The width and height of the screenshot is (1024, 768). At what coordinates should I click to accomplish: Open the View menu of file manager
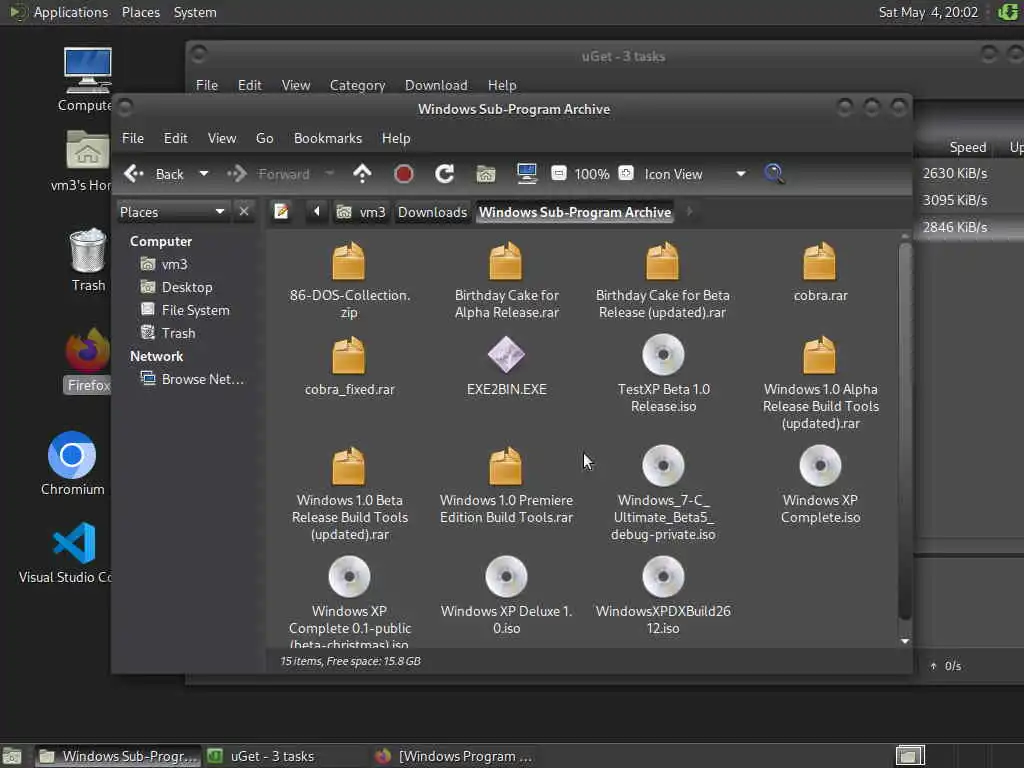click(222, 138)
